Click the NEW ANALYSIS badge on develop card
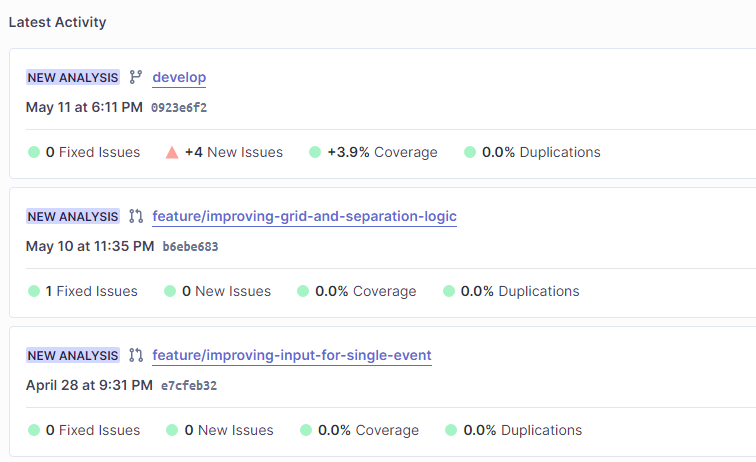Image resolution: width=756 pixels, height=462 pixels. [73, 77]
